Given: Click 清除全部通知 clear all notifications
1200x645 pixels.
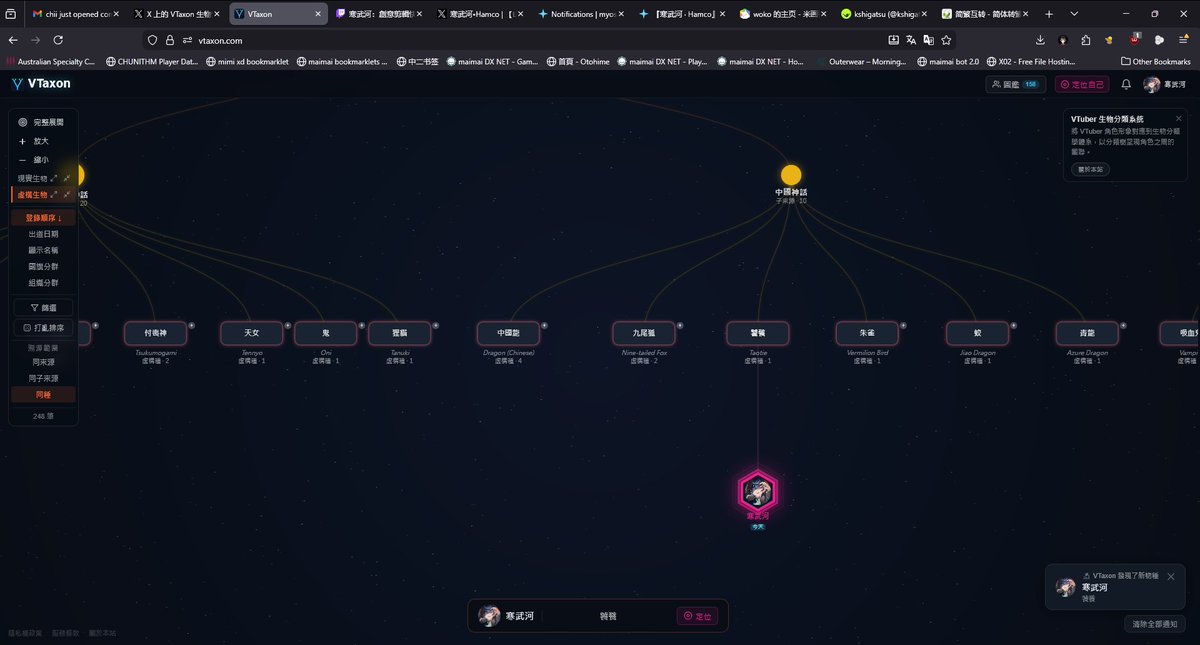Looking at the screenshot, I should [1156, 624].
